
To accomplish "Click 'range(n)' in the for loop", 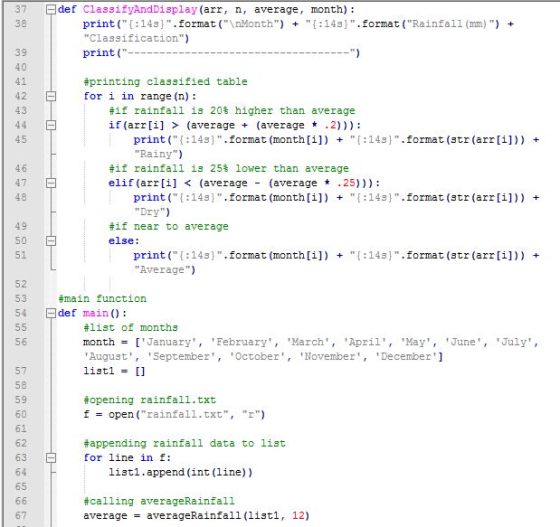I will coord(165,96).
